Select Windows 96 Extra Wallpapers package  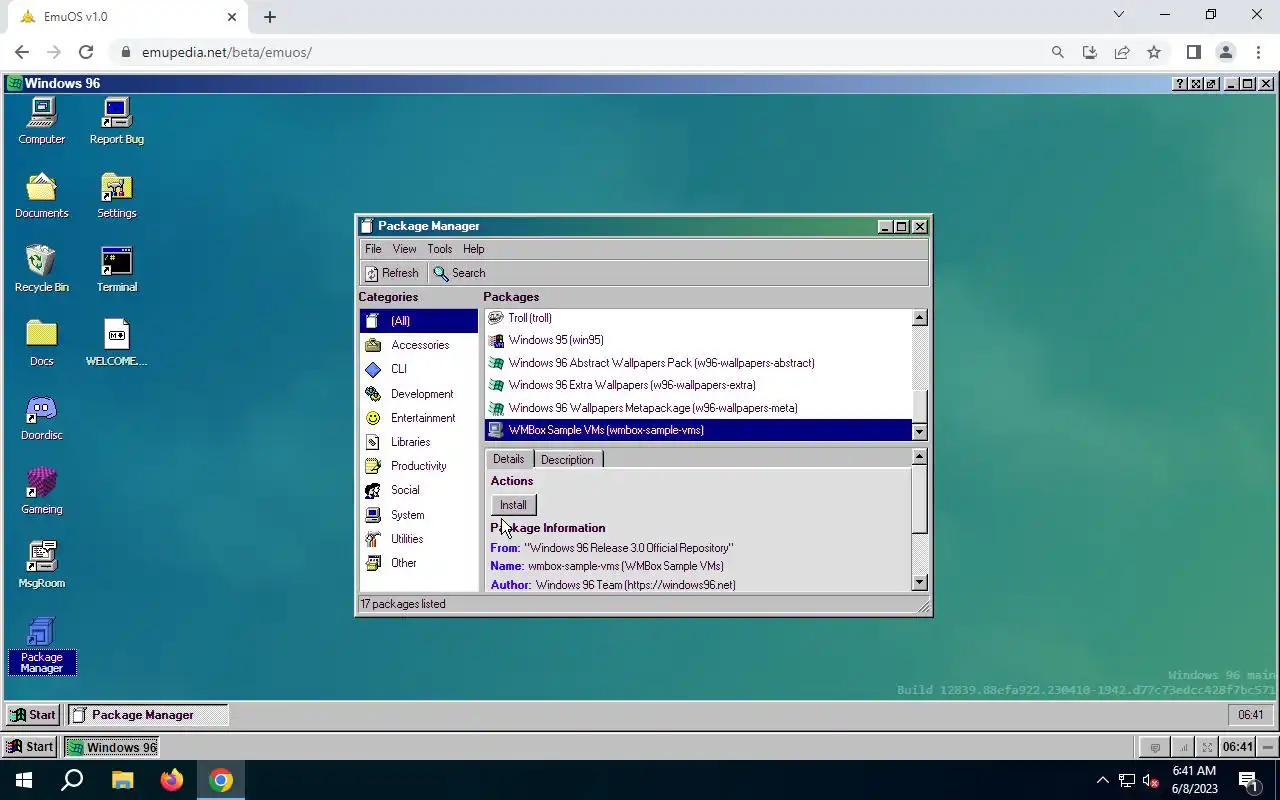(698, 385)
